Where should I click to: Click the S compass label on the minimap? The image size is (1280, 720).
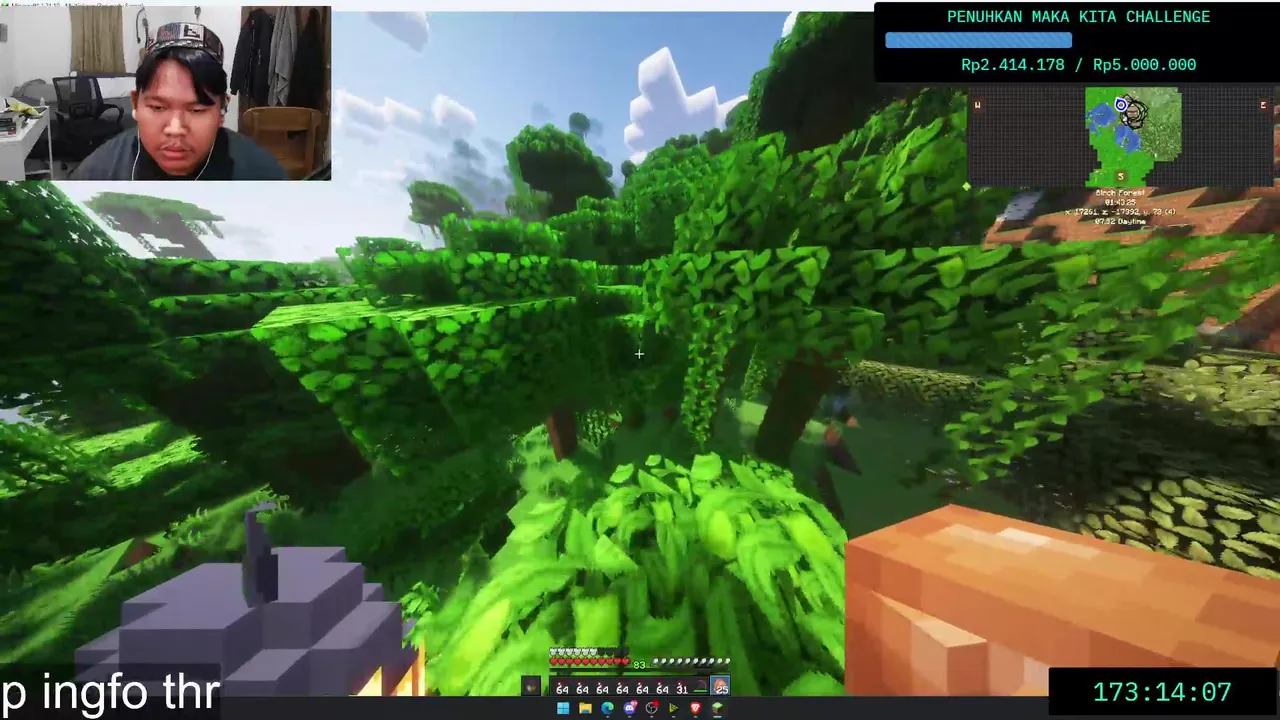click(x=1121, y=176)
